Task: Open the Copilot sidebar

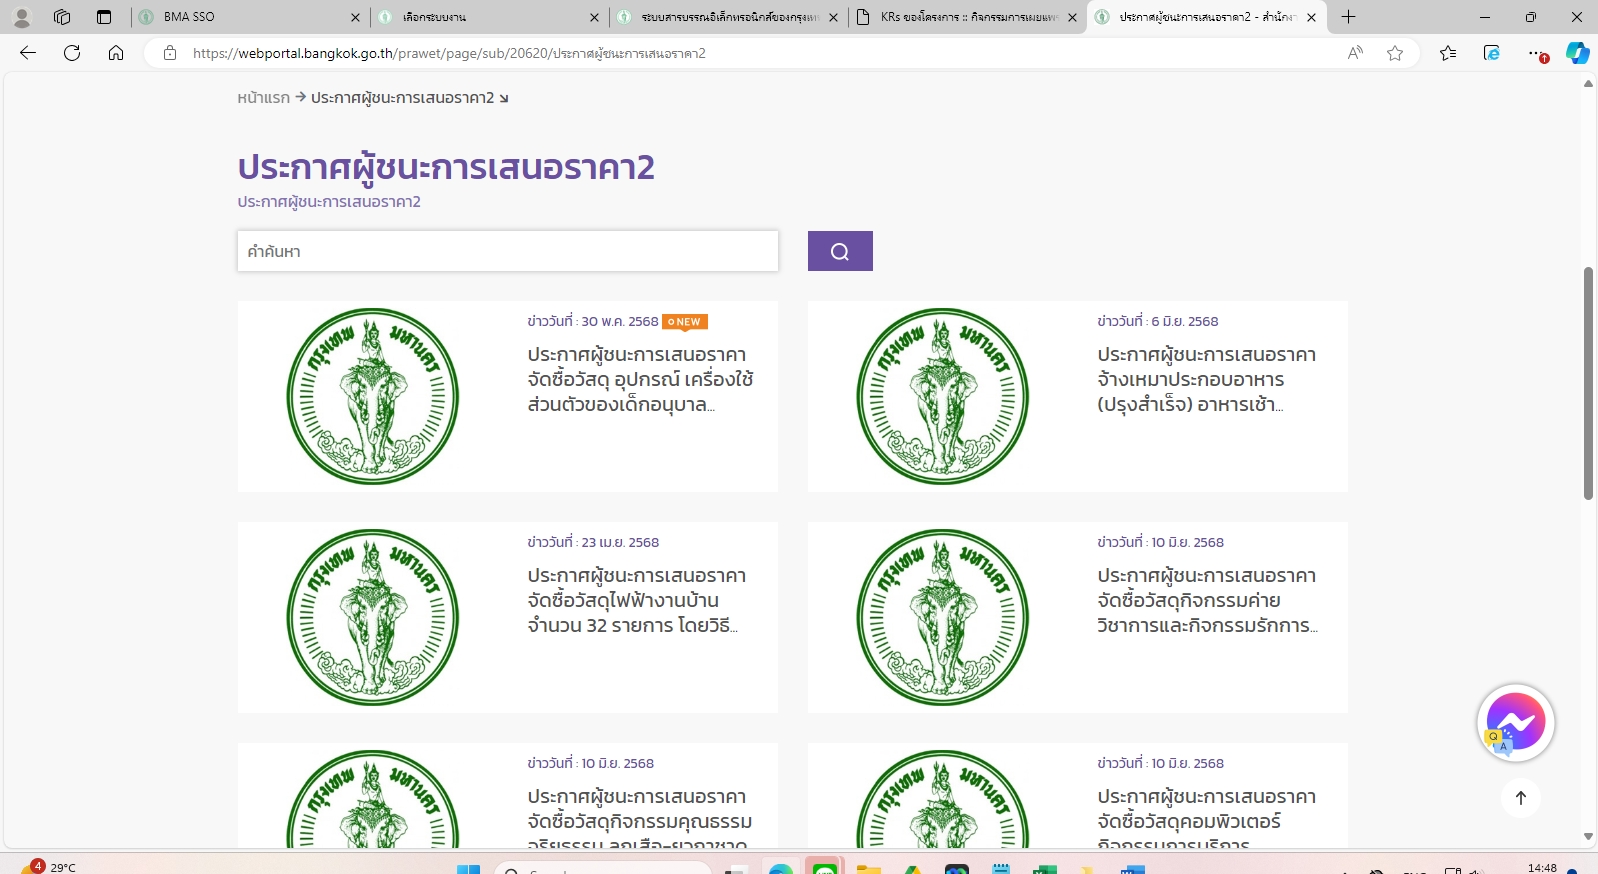Action: [x=1578, y=53]
